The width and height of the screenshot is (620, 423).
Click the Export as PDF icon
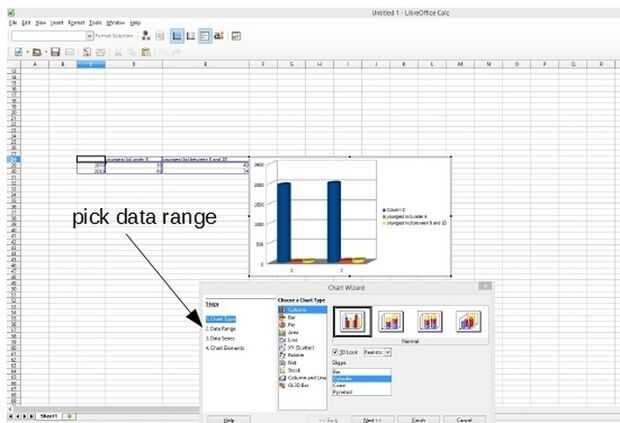click(87, 52)
